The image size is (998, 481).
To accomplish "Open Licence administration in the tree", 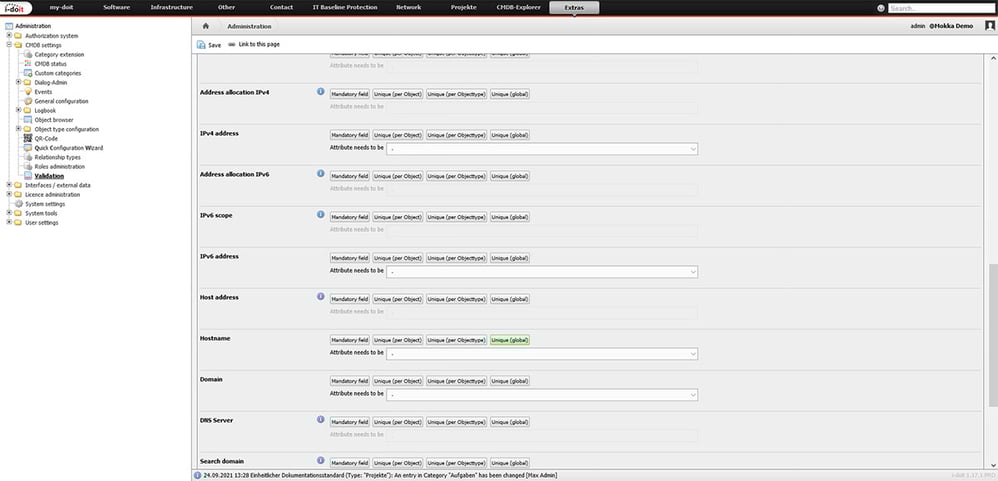I will coord(52,194).
